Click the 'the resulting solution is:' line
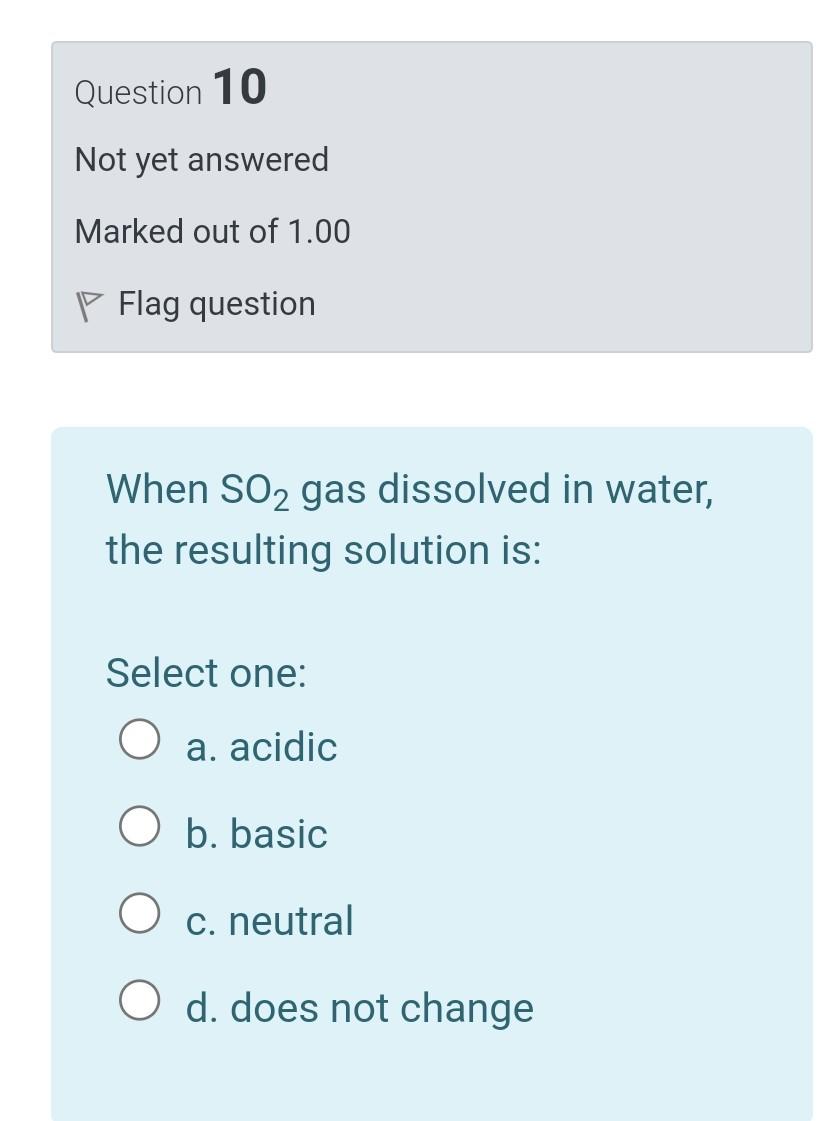The width and height of the screenshot is (821, 1121). 324,551
